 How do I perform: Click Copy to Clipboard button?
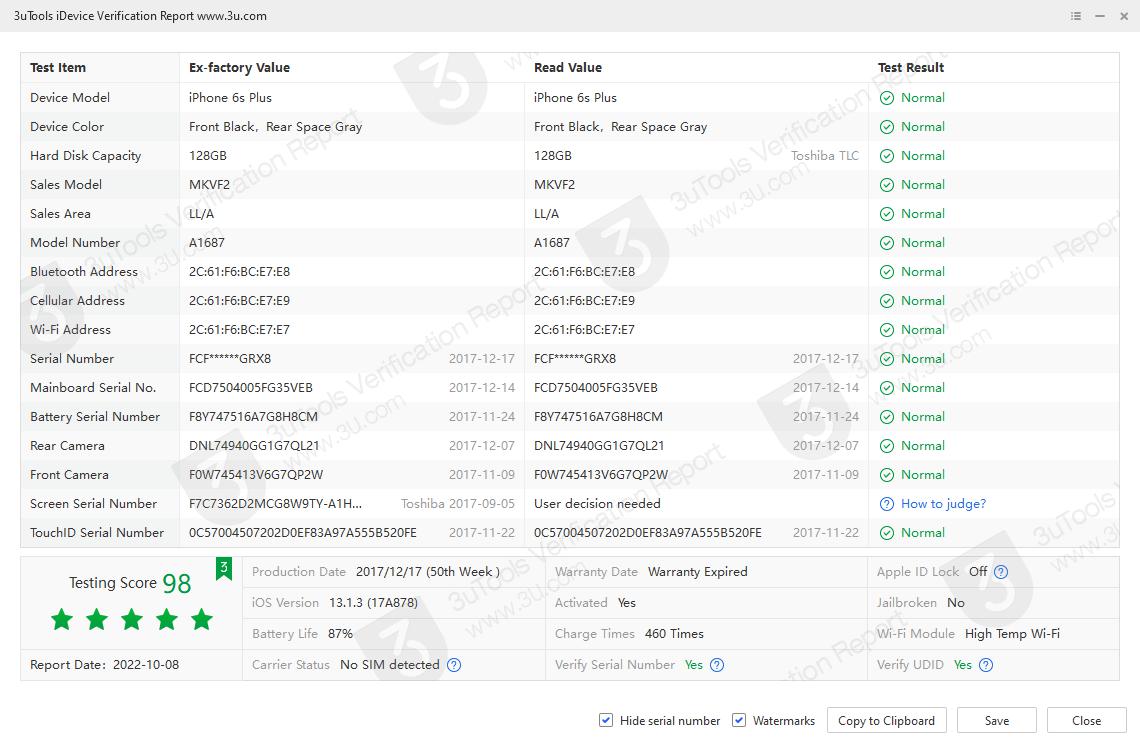point(886,721)
